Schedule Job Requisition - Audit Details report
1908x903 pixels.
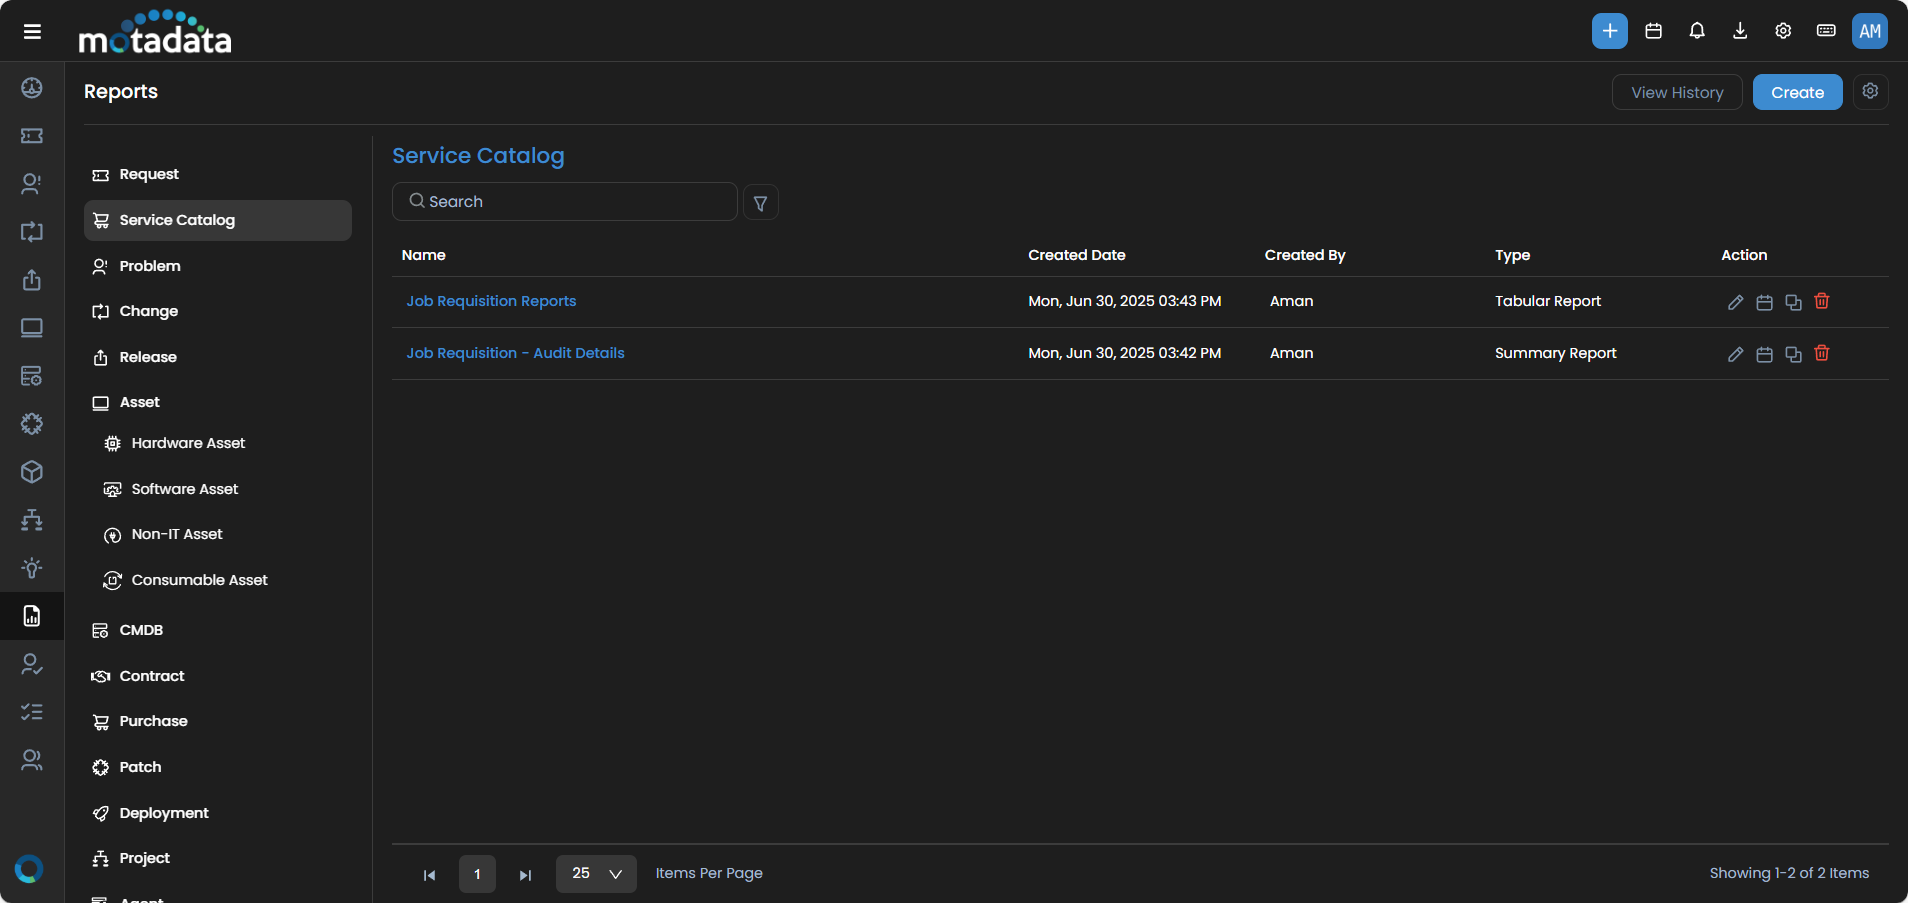click(1764, 354)
